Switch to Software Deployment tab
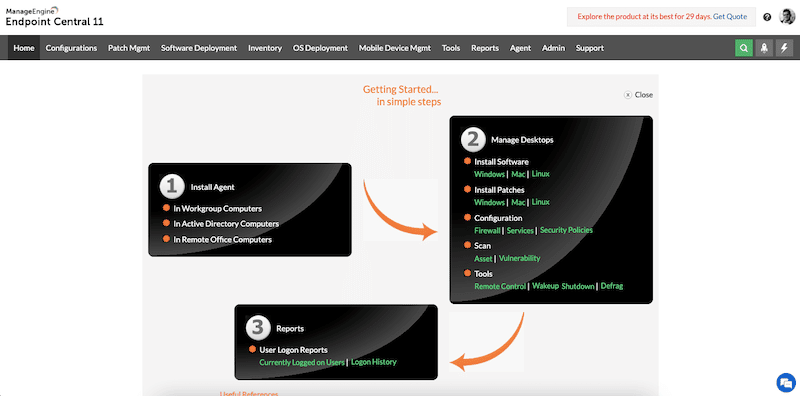 click(x=199, y=48)
